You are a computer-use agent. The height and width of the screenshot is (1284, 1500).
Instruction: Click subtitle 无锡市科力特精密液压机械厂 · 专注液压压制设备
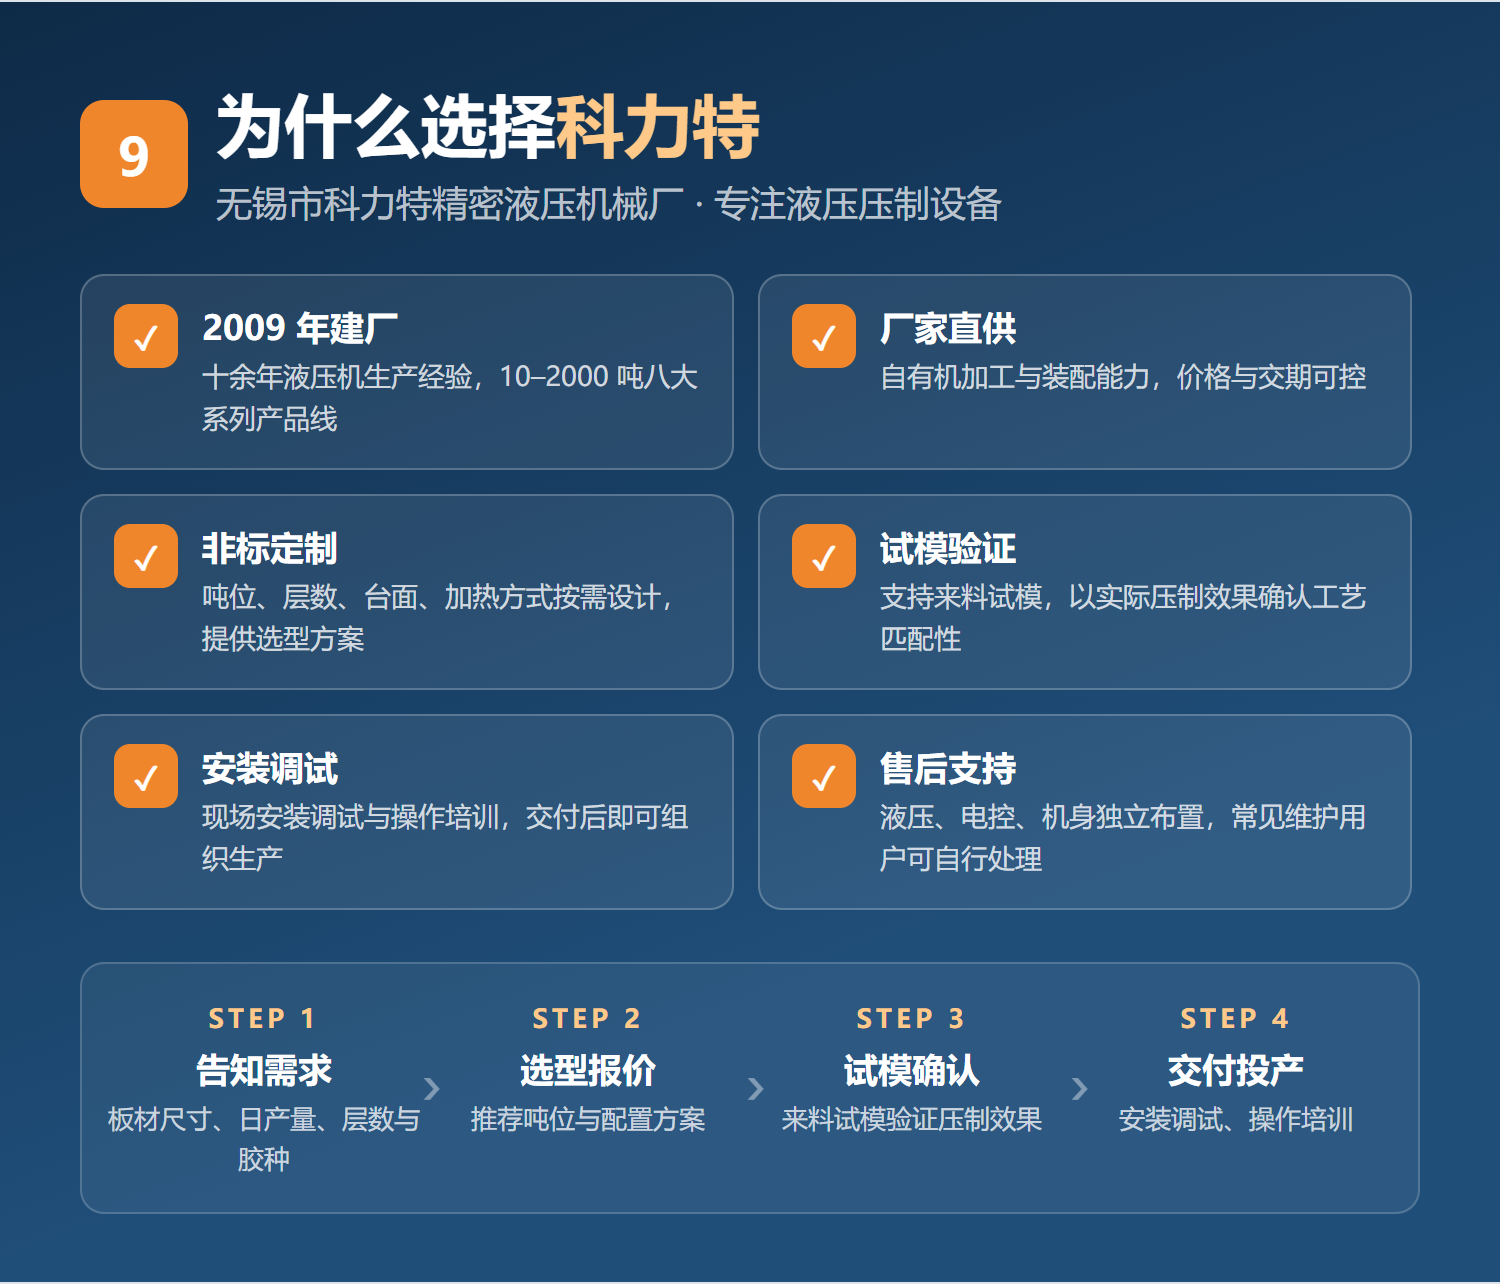tap(609, 204)
